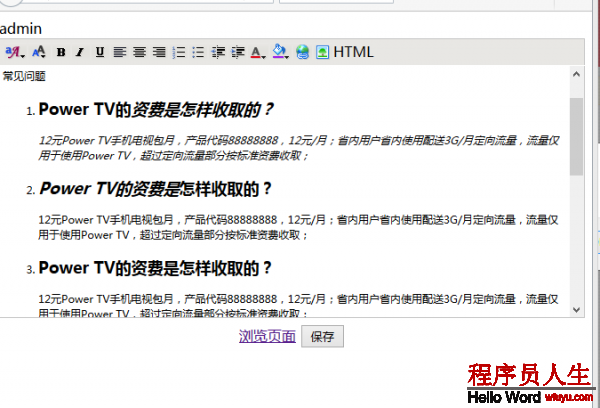Click first question heading Power TV的资费
Image resolution: width=600 pixels, height=408 pixels.
[x=156, y=110]
